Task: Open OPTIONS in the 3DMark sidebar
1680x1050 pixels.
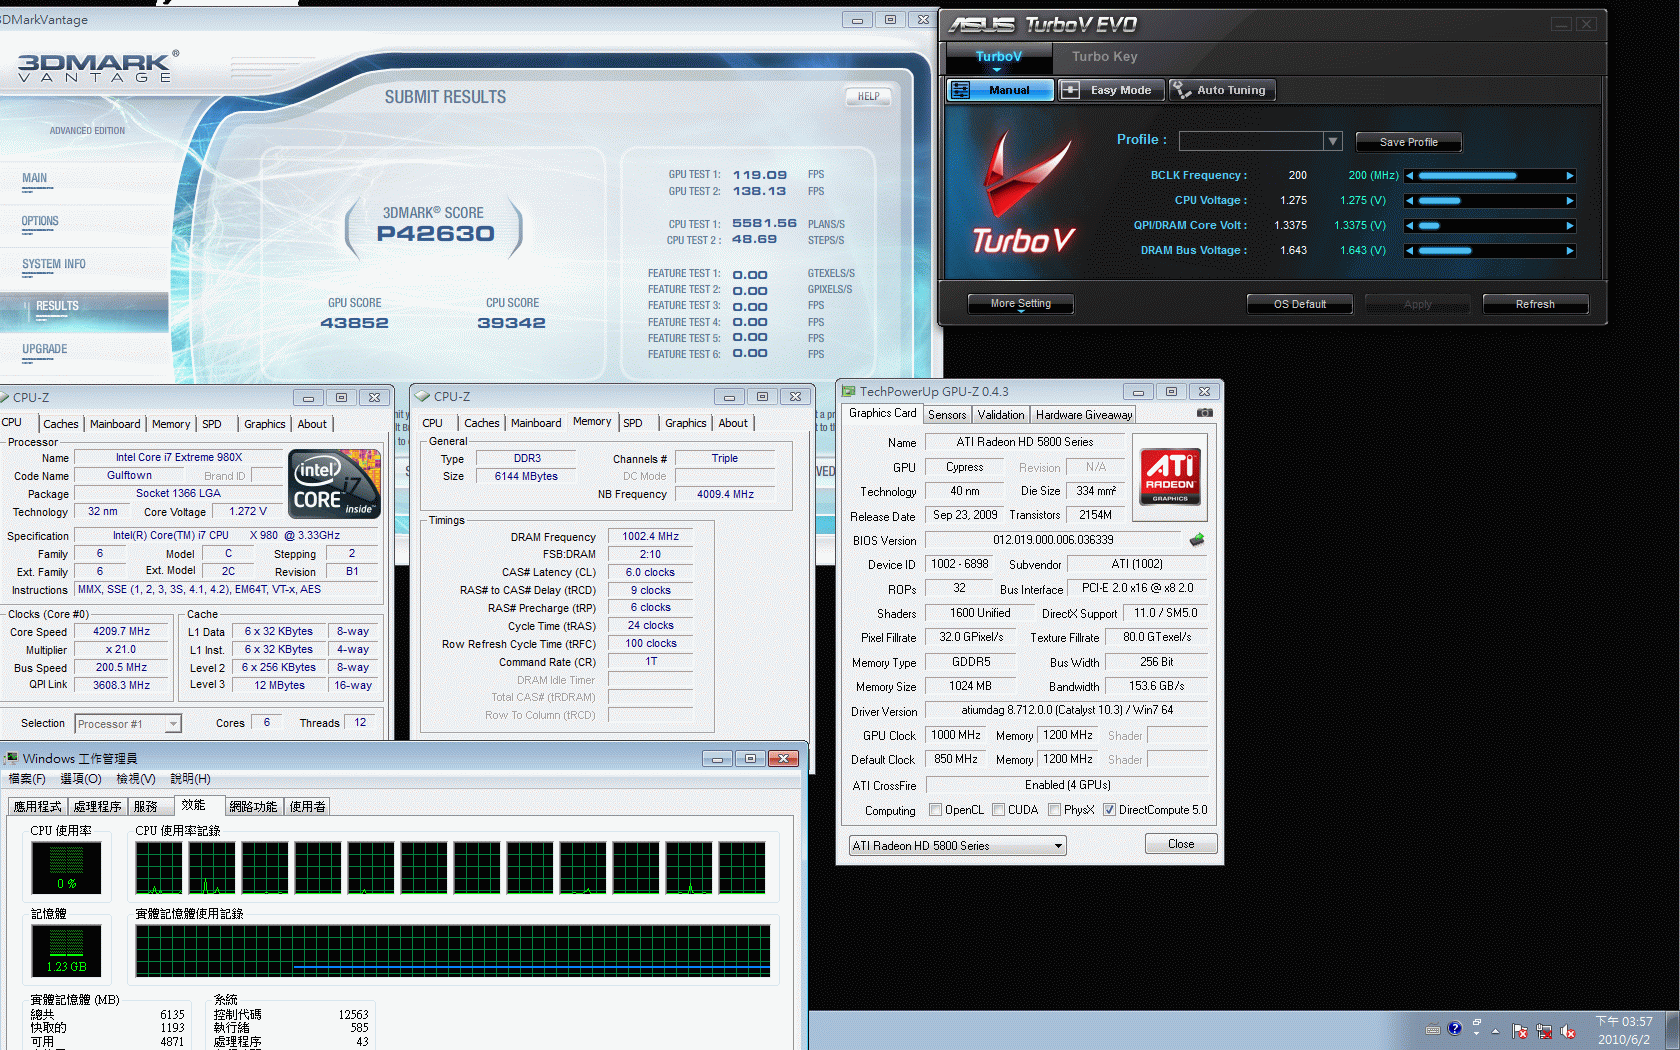Action: tap(40, 222)
